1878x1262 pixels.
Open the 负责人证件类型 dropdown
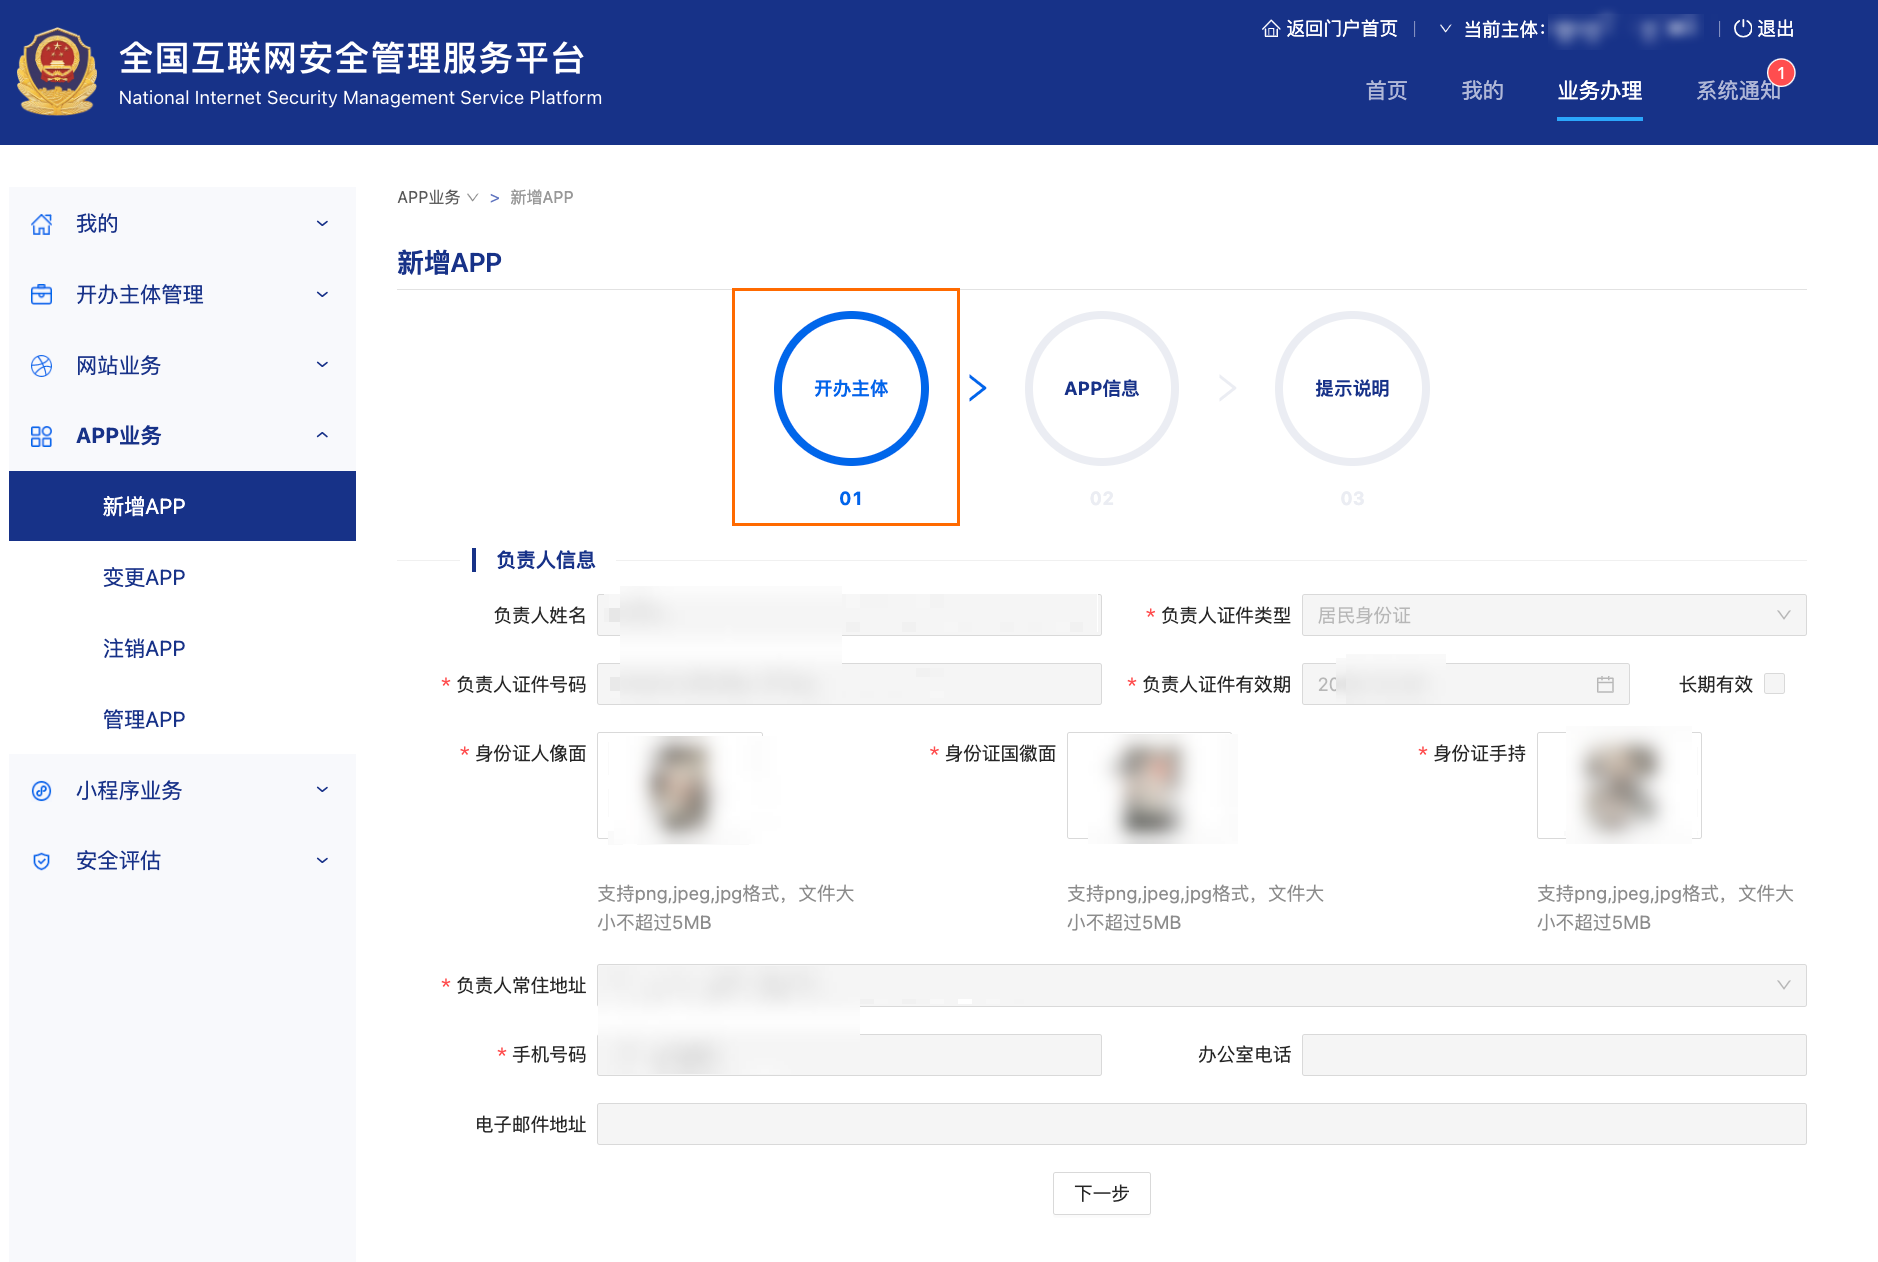1553,615
